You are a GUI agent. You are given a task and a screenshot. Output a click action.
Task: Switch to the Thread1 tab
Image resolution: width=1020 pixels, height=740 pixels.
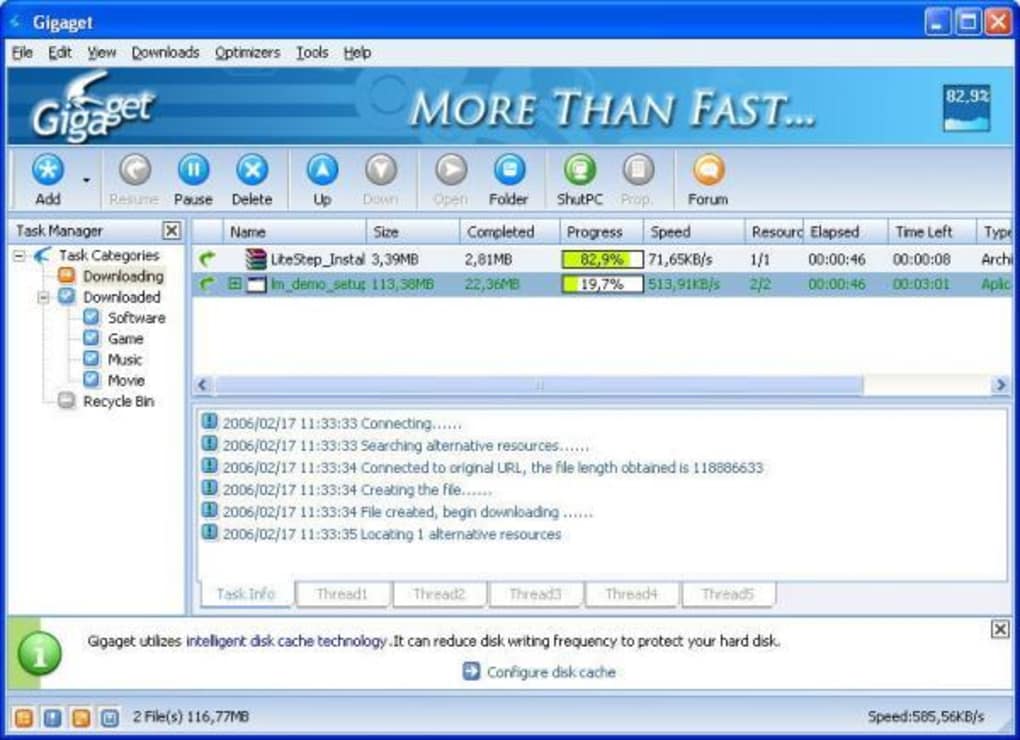coord(343,593)
